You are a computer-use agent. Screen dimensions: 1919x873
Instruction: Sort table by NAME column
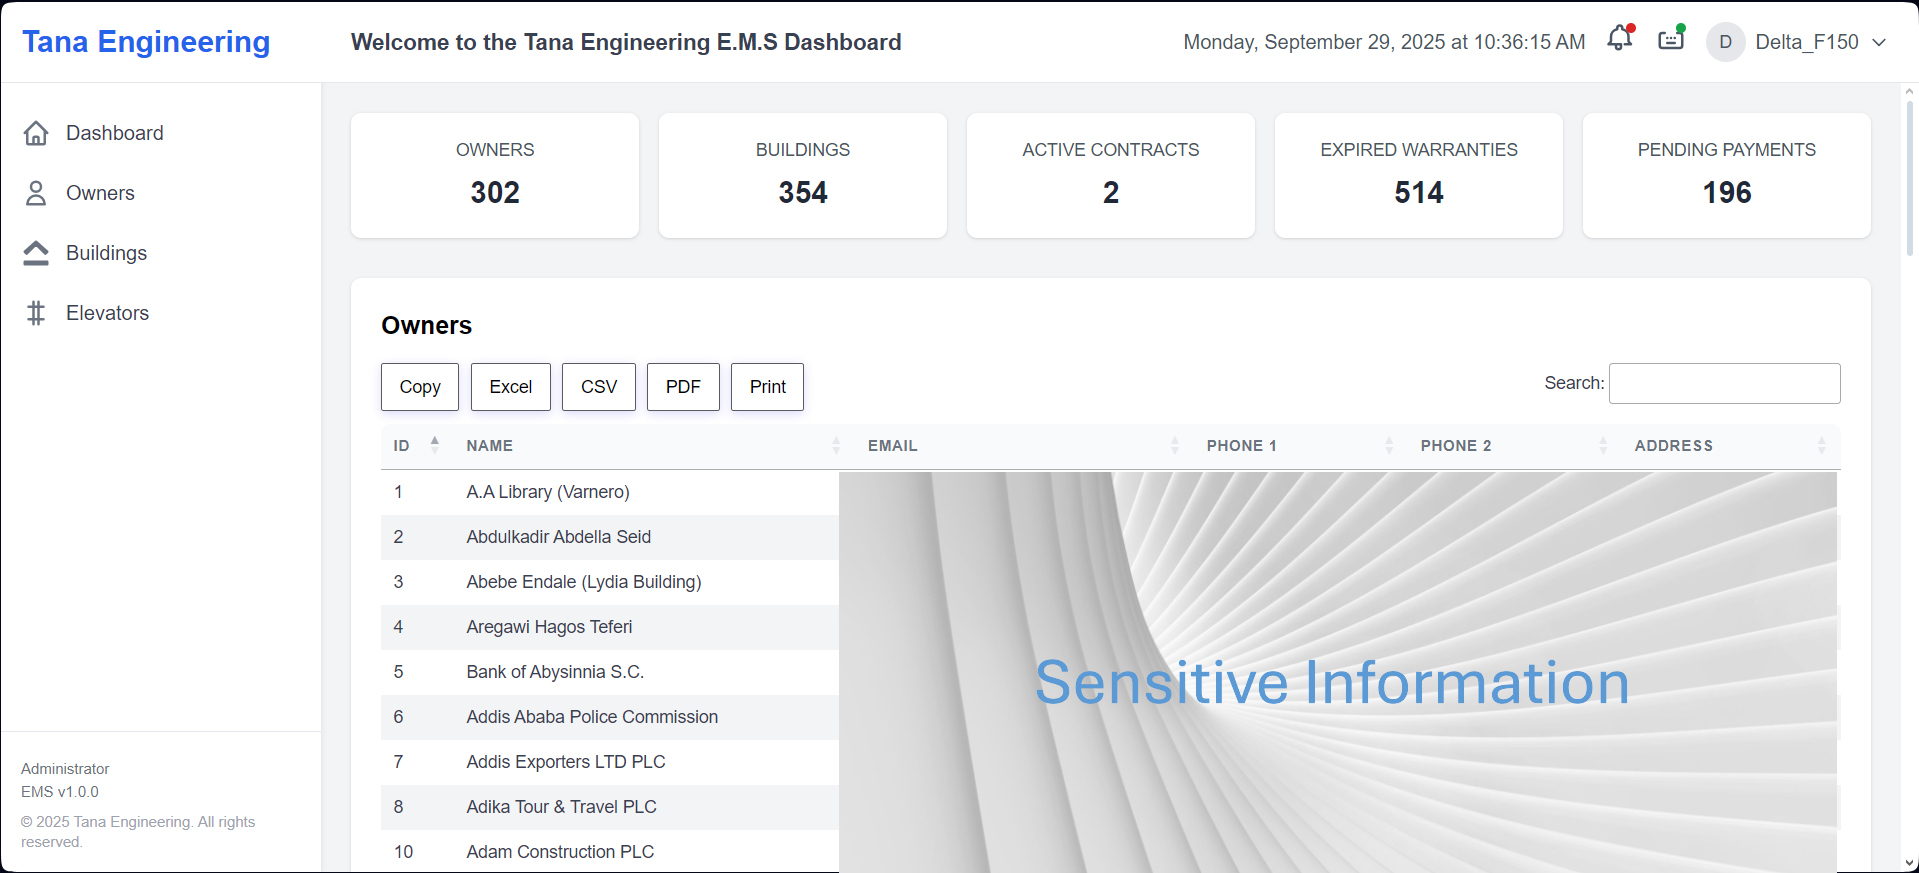point(654,446)
